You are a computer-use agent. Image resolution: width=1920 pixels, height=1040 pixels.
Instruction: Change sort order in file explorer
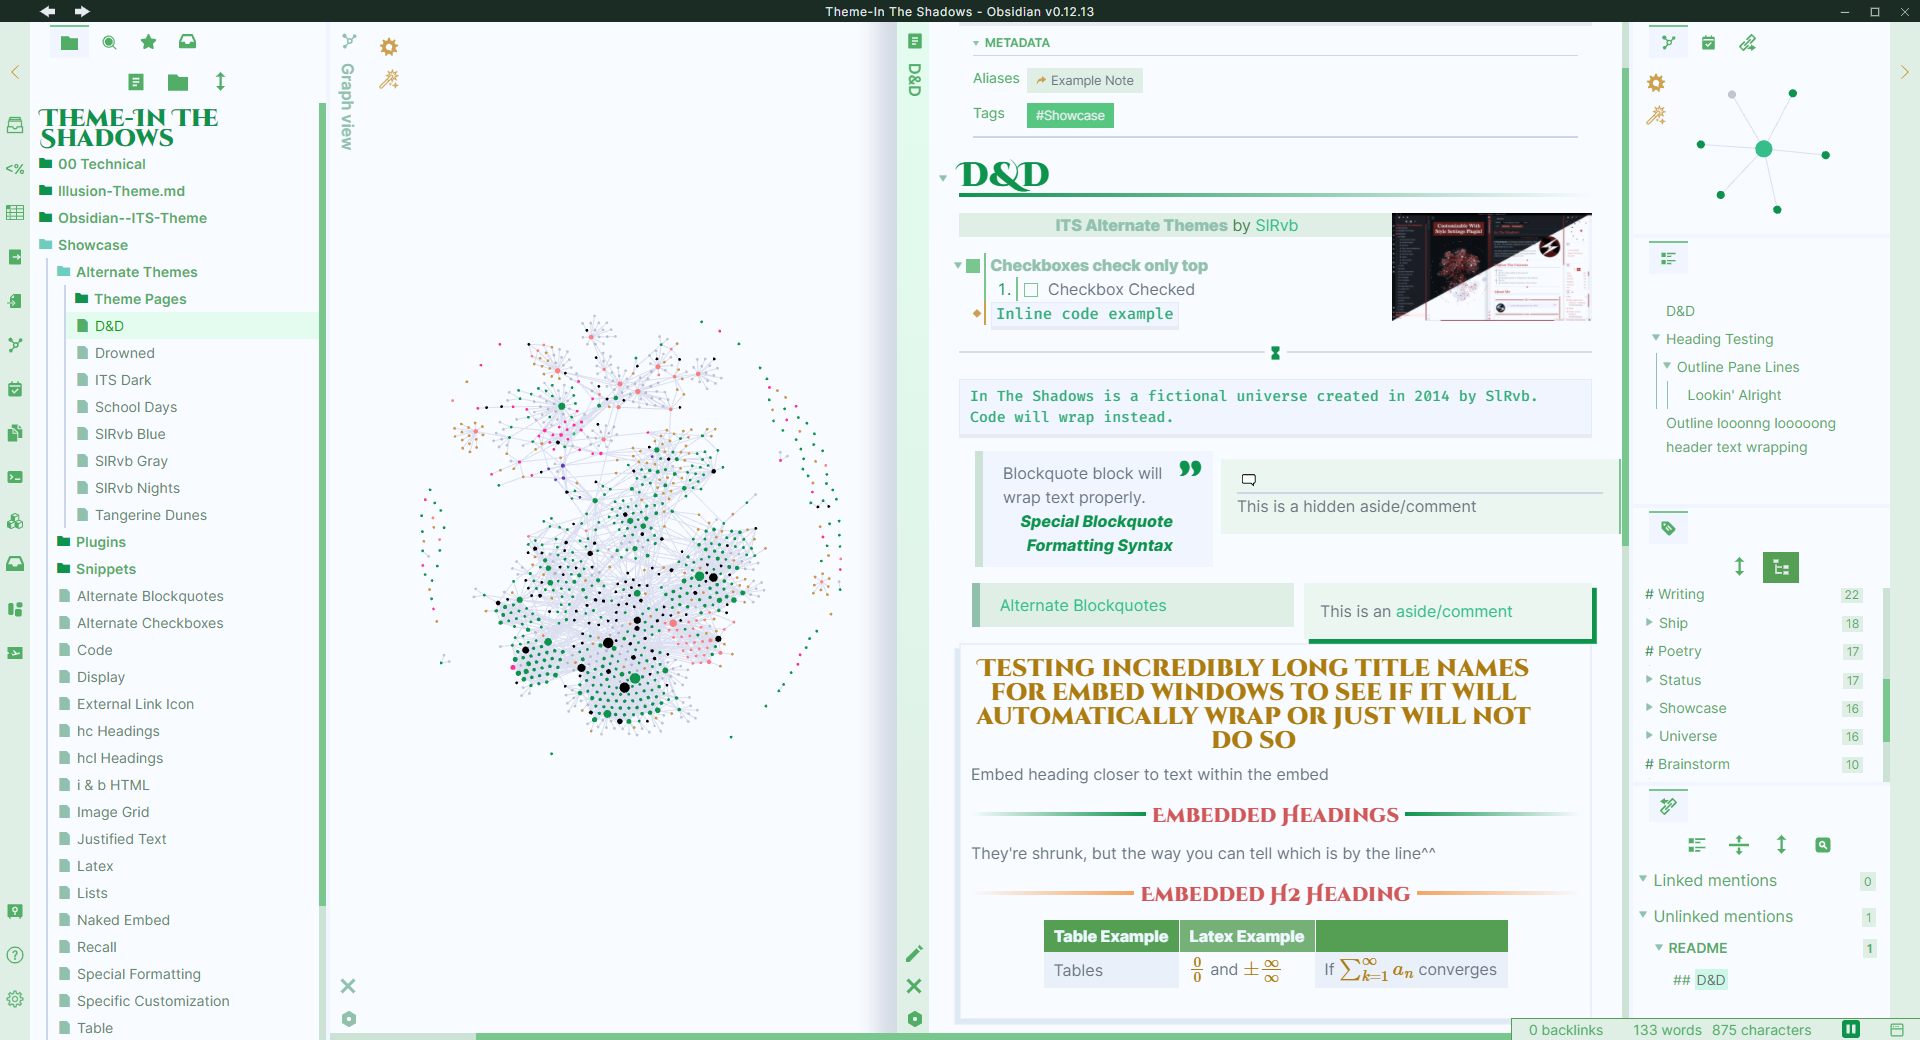pyautogui.click(x=221, y=82)
